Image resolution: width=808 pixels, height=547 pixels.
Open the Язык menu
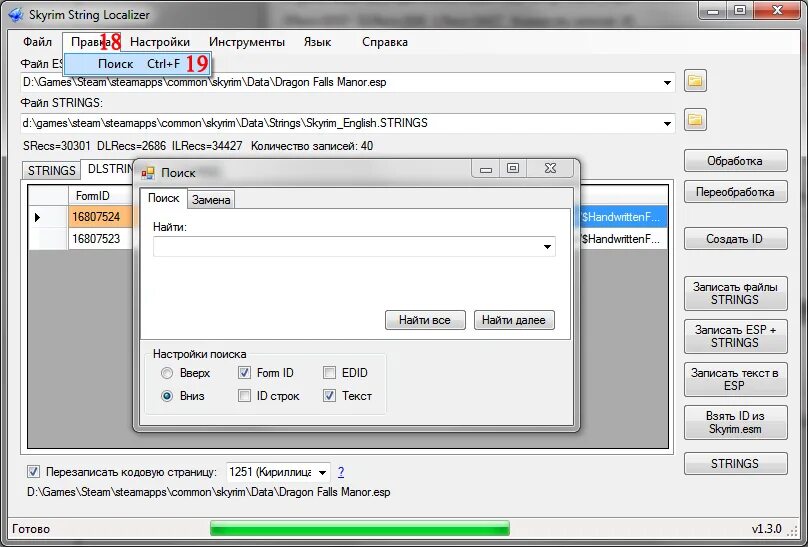(317, 42)
